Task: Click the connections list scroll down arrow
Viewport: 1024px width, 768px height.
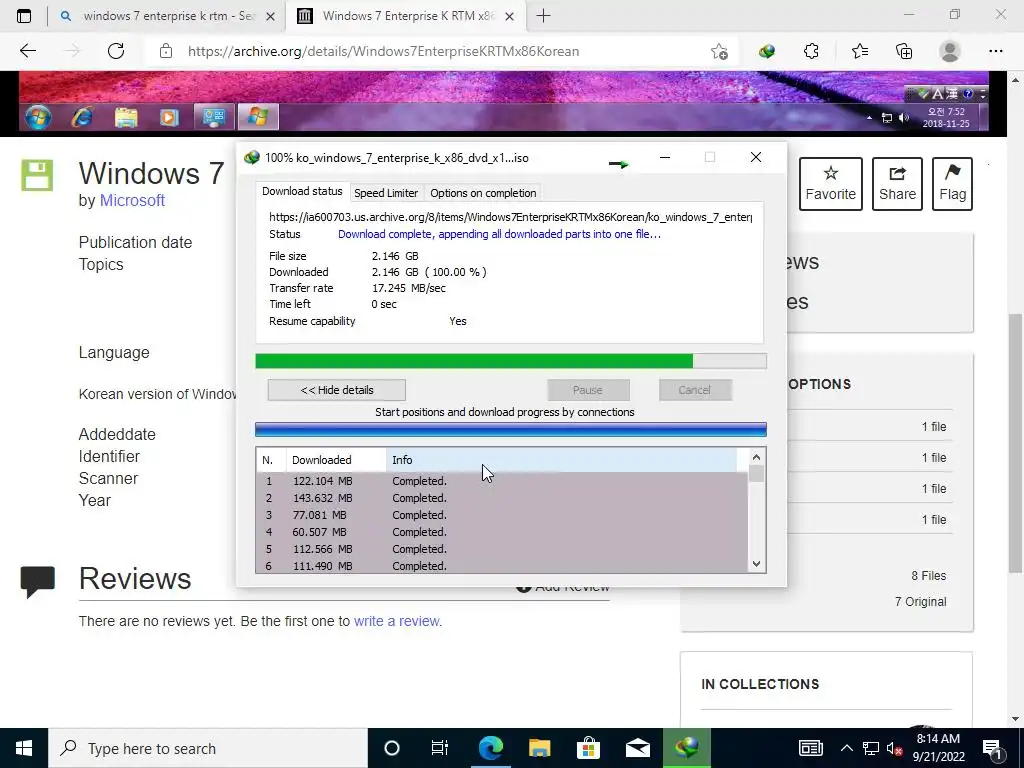Action: click(756, 564)
